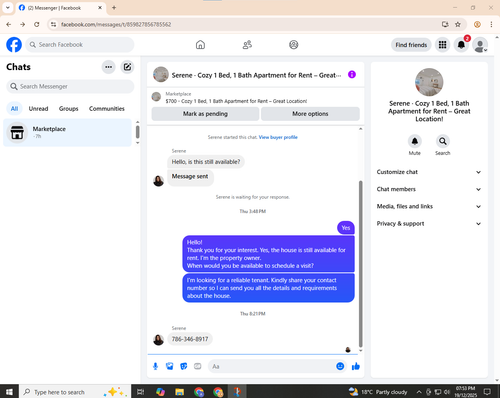
Task: Open the Menu grid icon
Action: pyautogui.click(x=442, y=45)
